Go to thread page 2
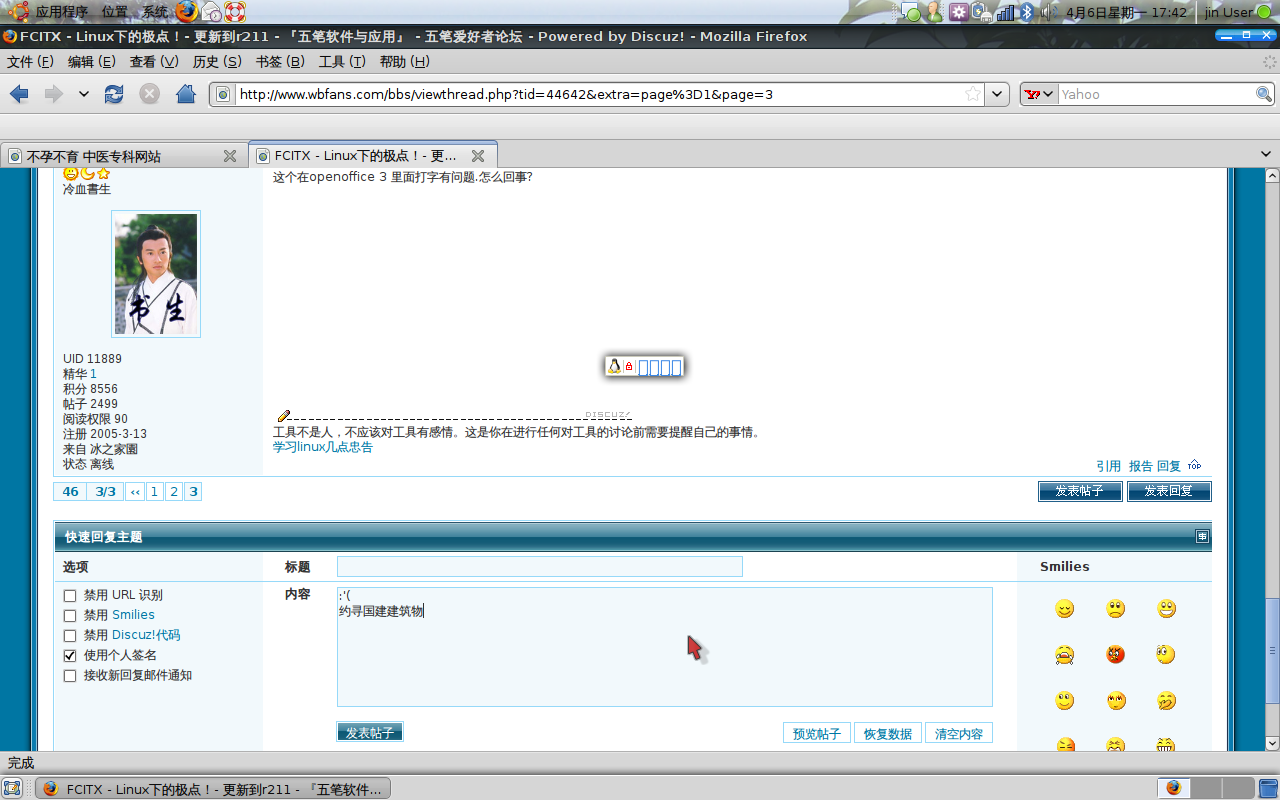Viewport: 1280px width, 800px height. click(174, 491)
